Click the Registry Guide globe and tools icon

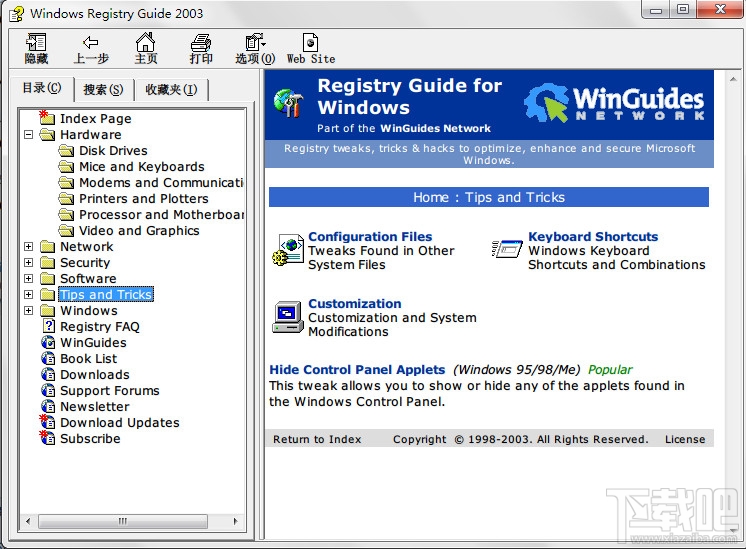tap(289, 103)
